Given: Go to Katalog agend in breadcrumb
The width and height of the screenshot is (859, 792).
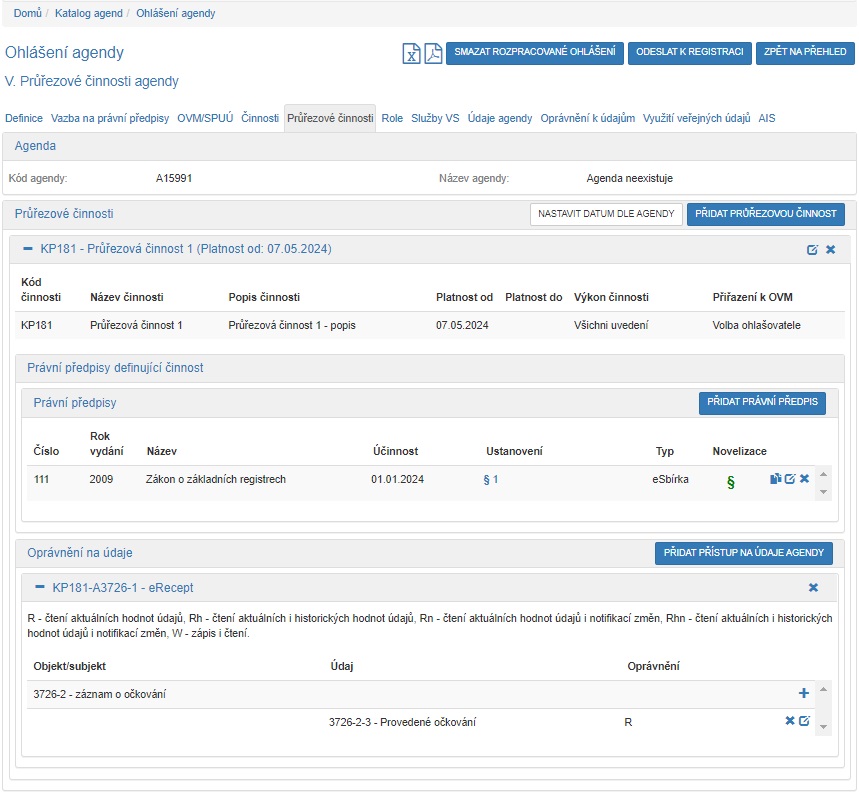Looking at the screenshot, I should pos(89,13).
